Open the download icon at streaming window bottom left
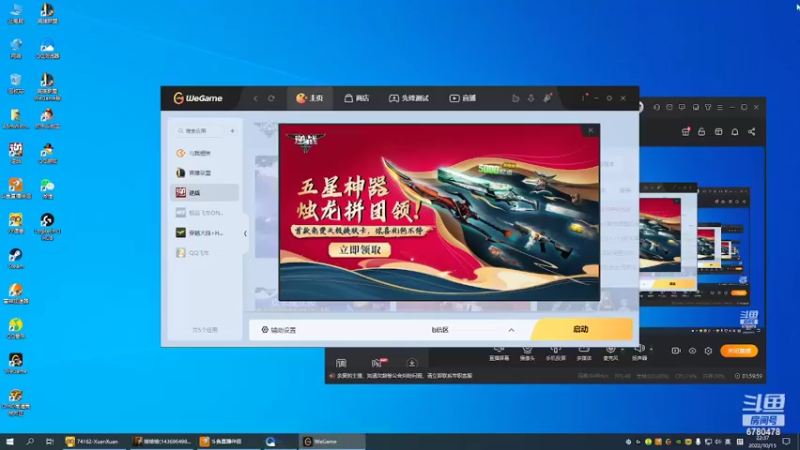 point(412,363)
